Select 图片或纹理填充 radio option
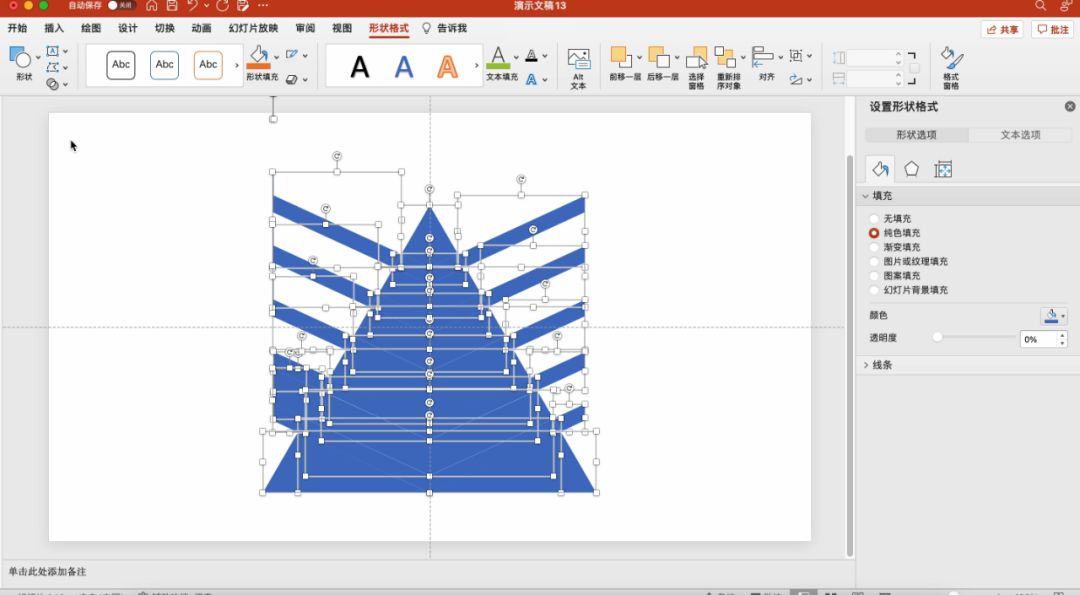 point(874,262)
